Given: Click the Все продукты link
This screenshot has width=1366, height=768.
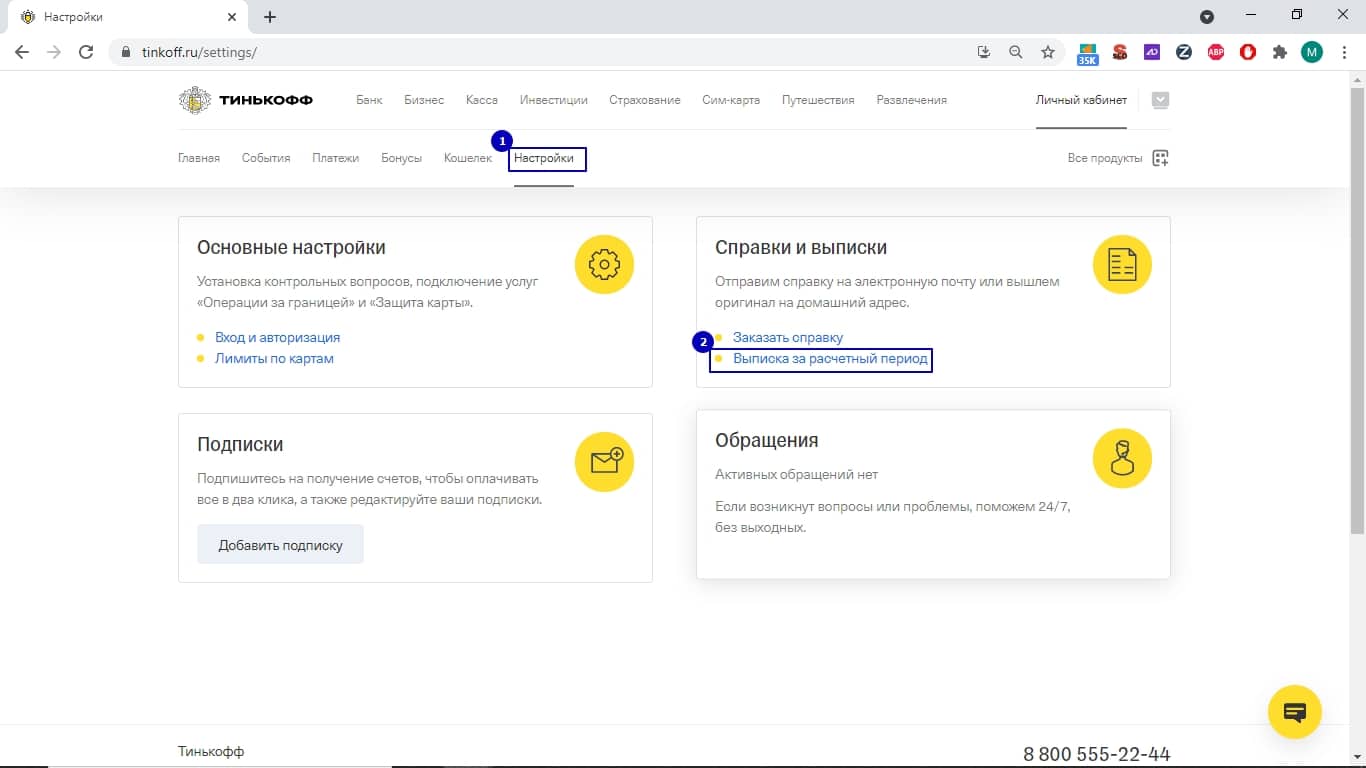Looking at the screenshot, I should [x=1105, y=158].
